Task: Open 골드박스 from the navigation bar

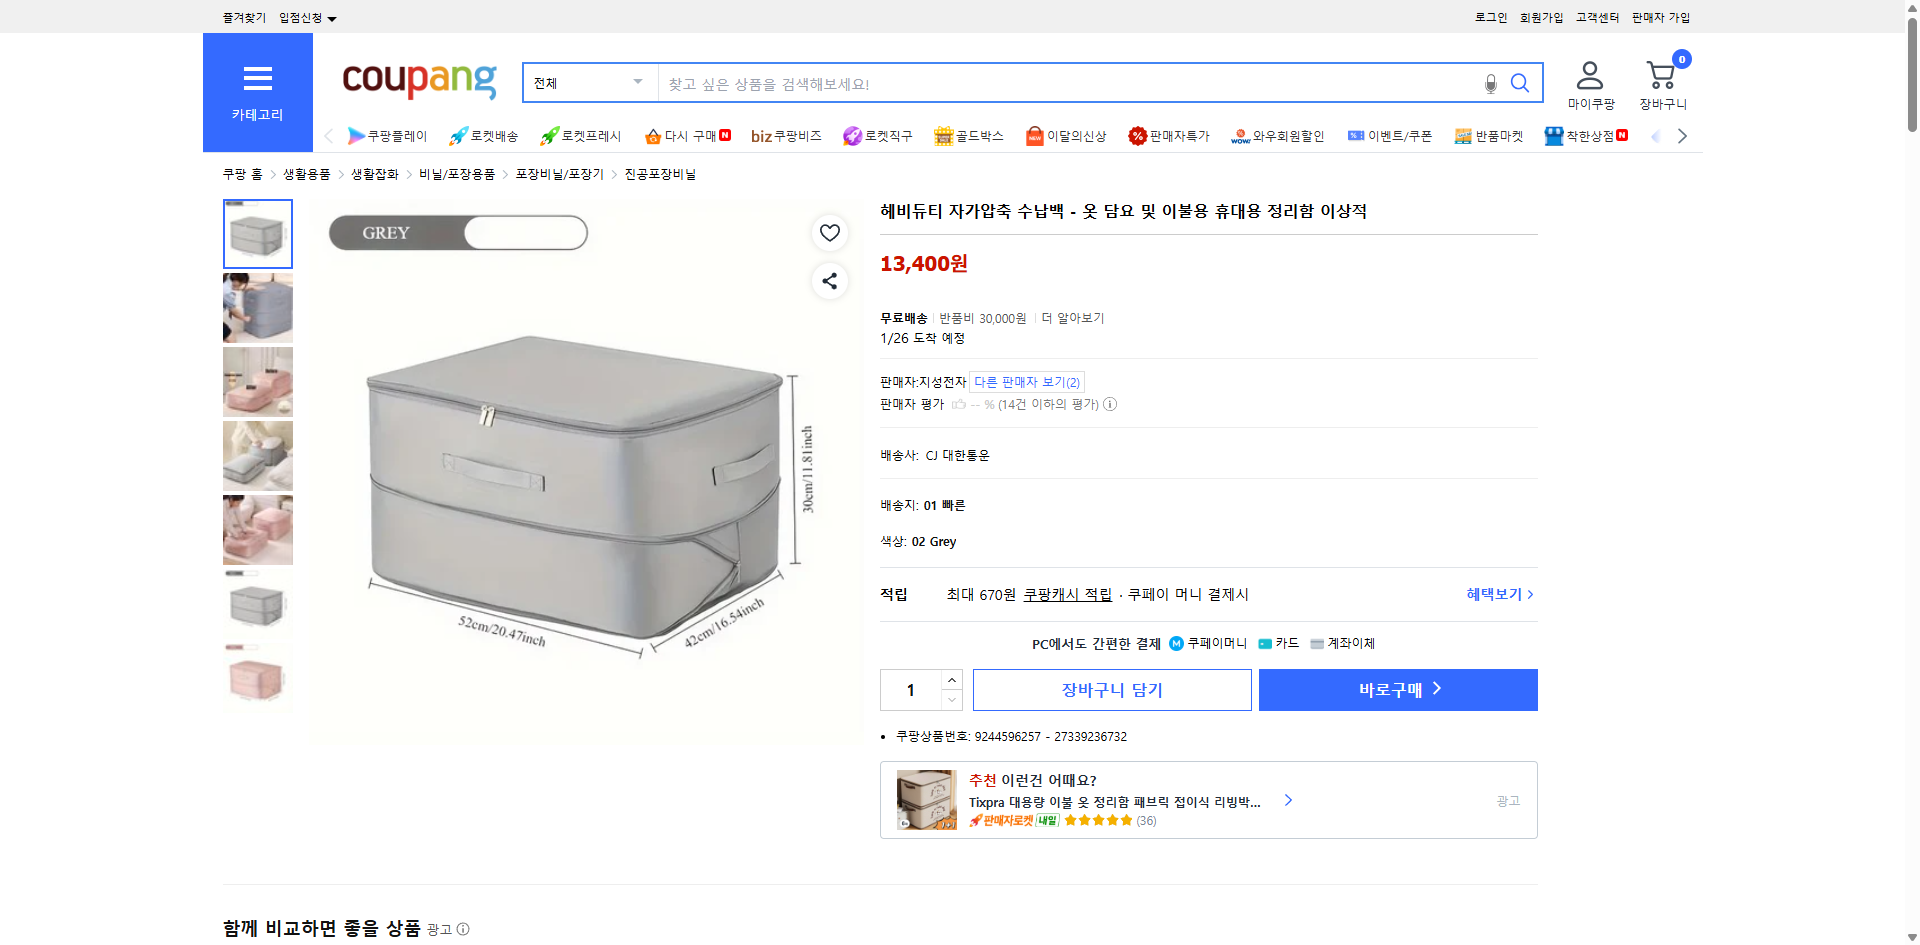Action: (x=968, y=136)
